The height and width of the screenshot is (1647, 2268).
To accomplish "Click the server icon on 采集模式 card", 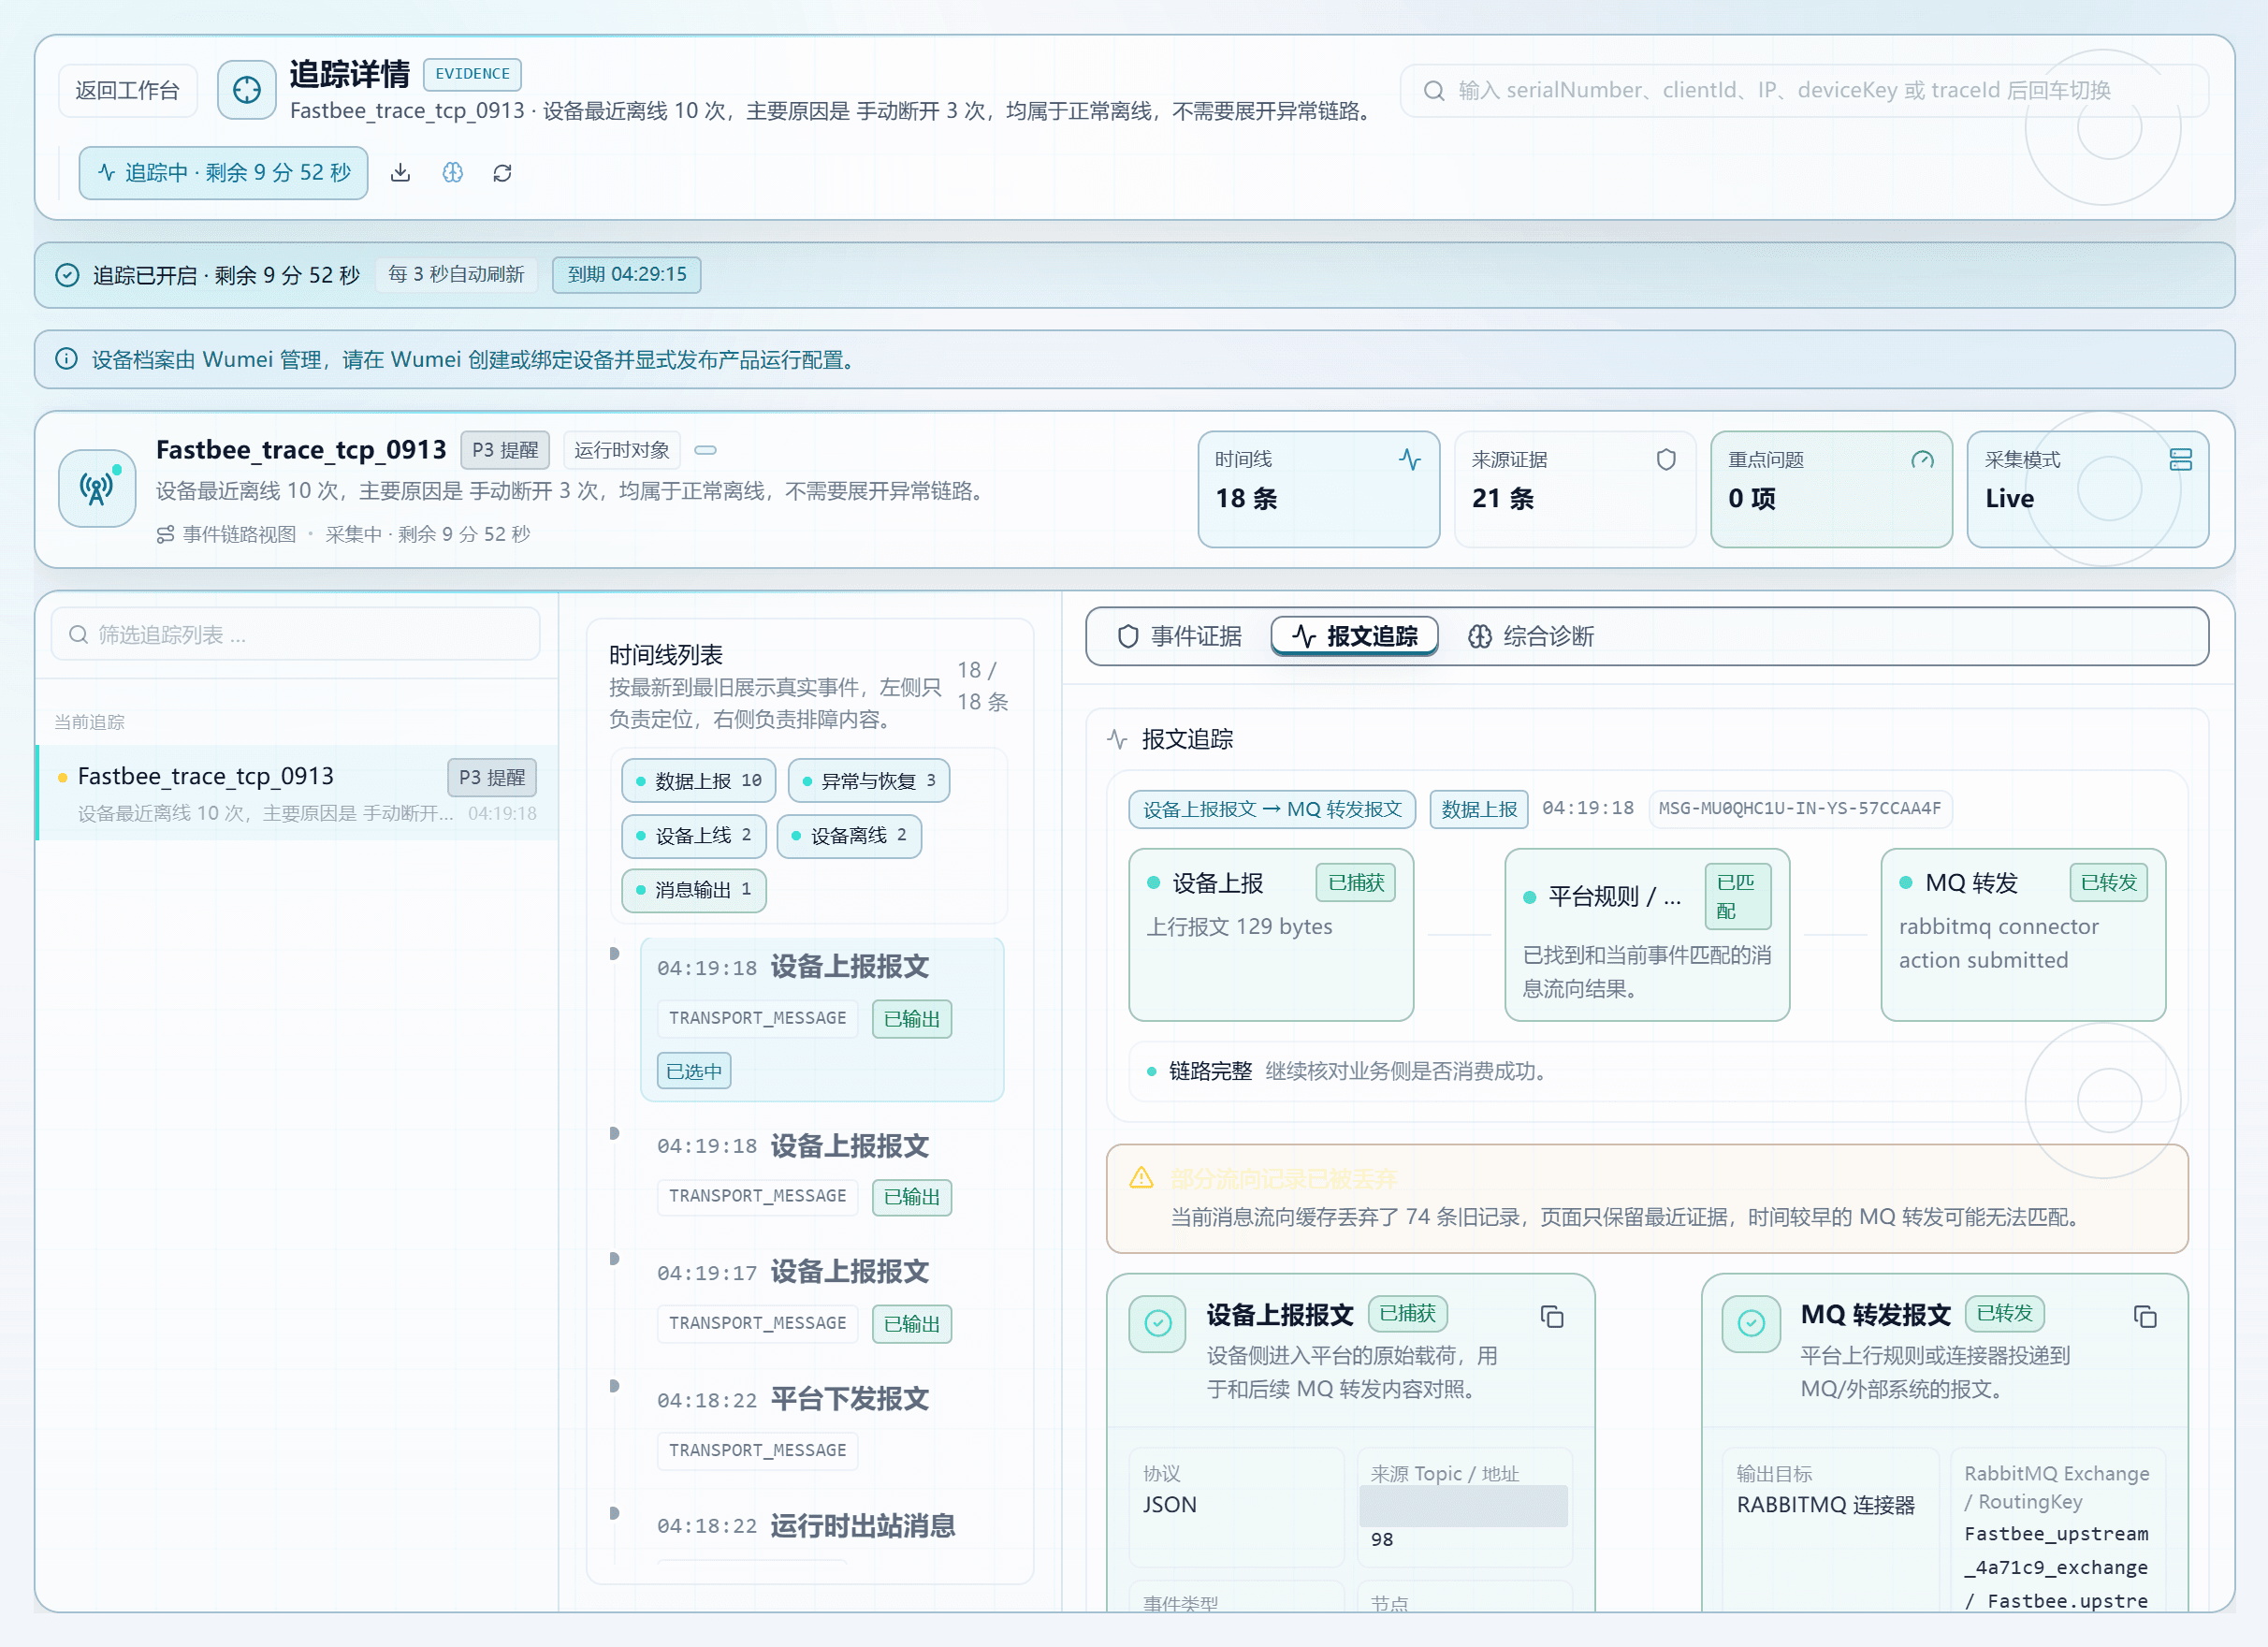I will pos(2181,459).
